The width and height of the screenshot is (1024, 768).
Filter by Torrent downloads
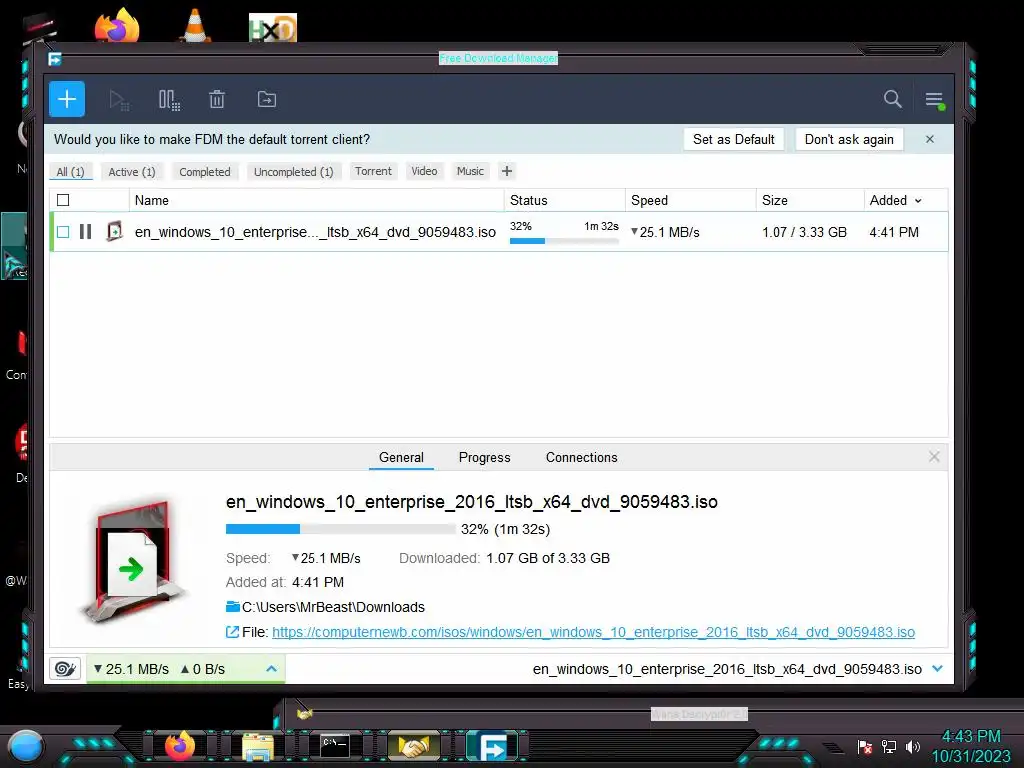tap(374, 171)
